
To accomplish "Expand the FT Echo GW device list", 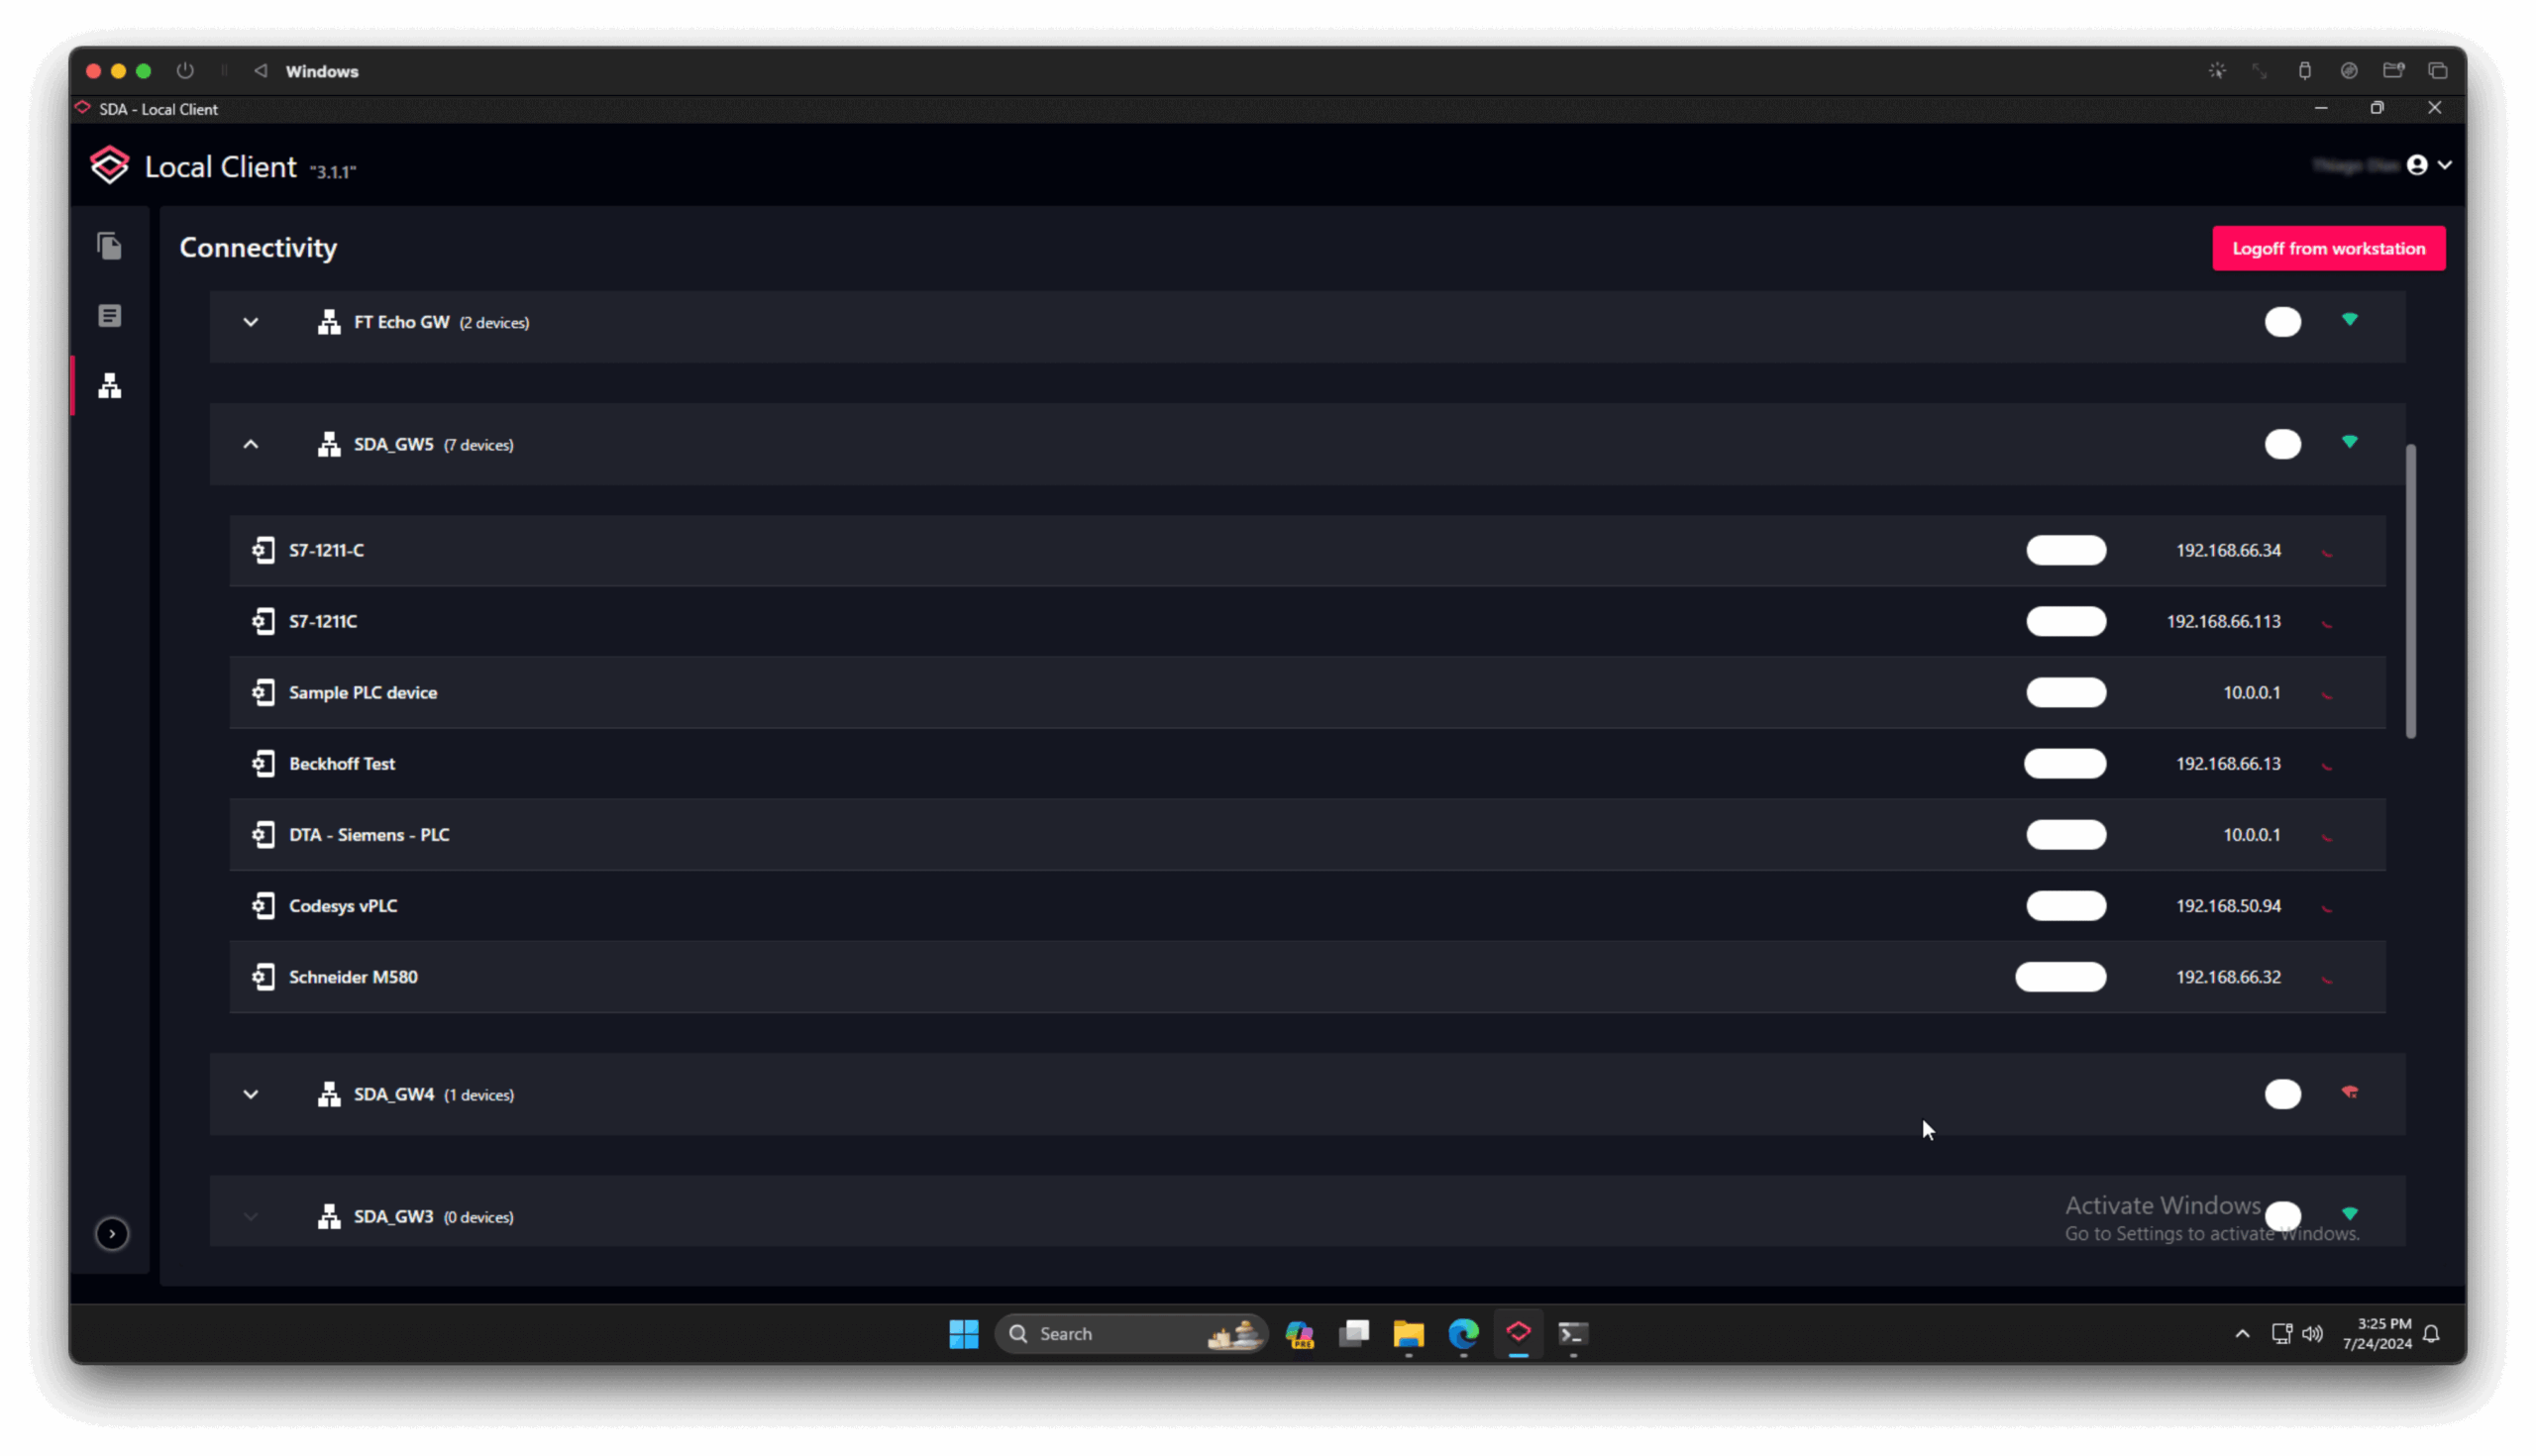I will pyautogui.click(x=251, y=322).
